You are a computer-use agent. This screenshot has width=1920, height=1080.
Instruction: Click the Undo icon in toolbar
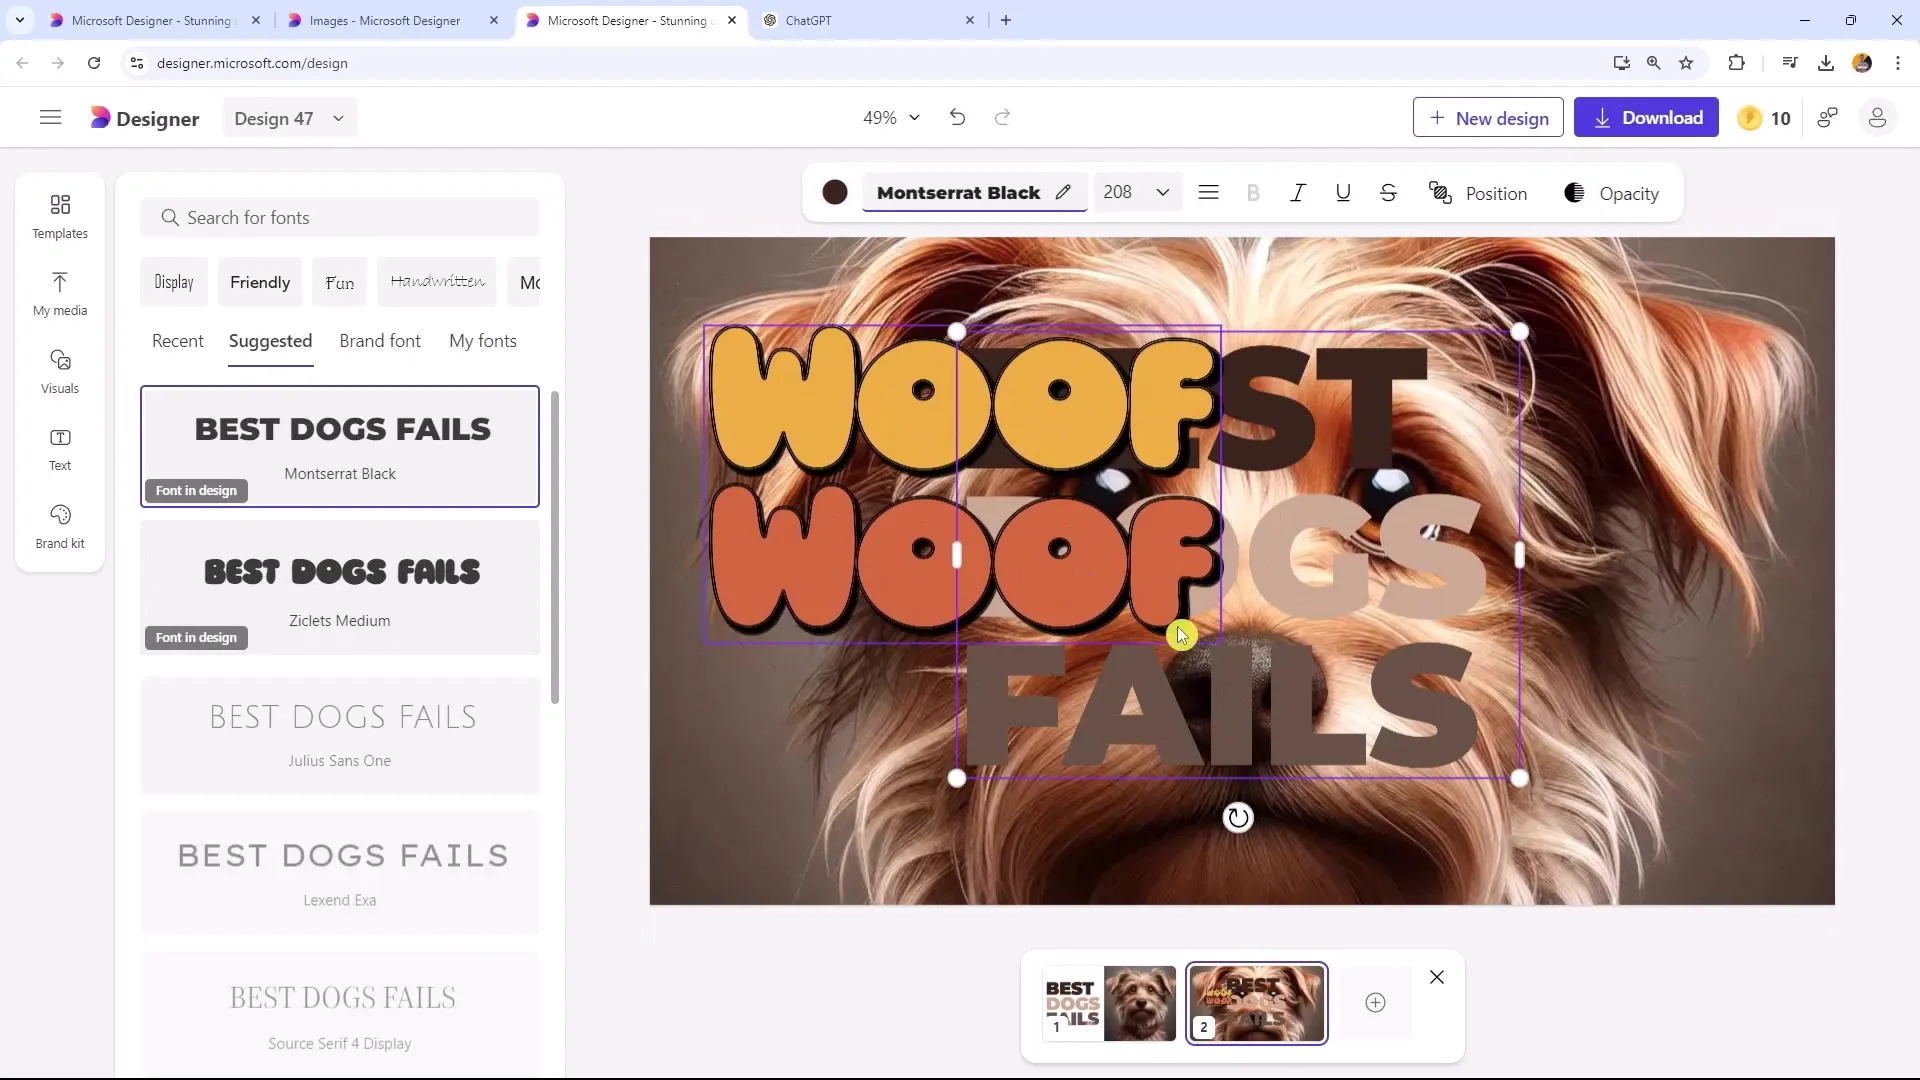[x=956, y=117]
